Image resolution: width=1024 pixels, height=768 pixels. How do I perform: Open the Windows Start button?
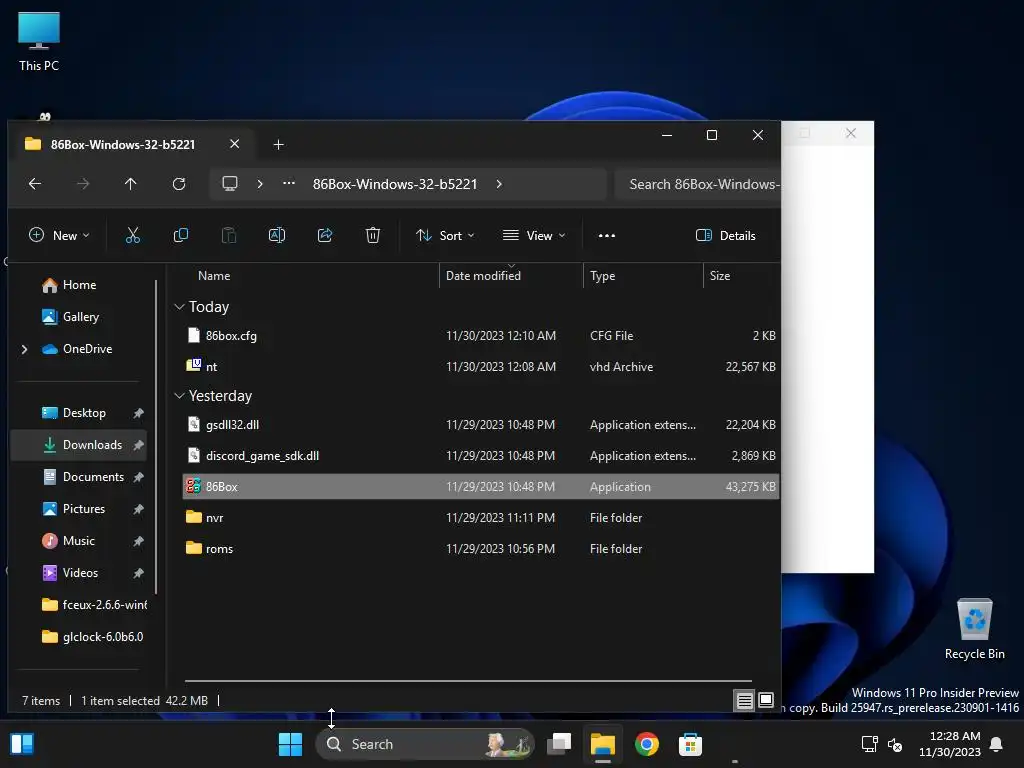pyautogui.click(x=291, y=744)
